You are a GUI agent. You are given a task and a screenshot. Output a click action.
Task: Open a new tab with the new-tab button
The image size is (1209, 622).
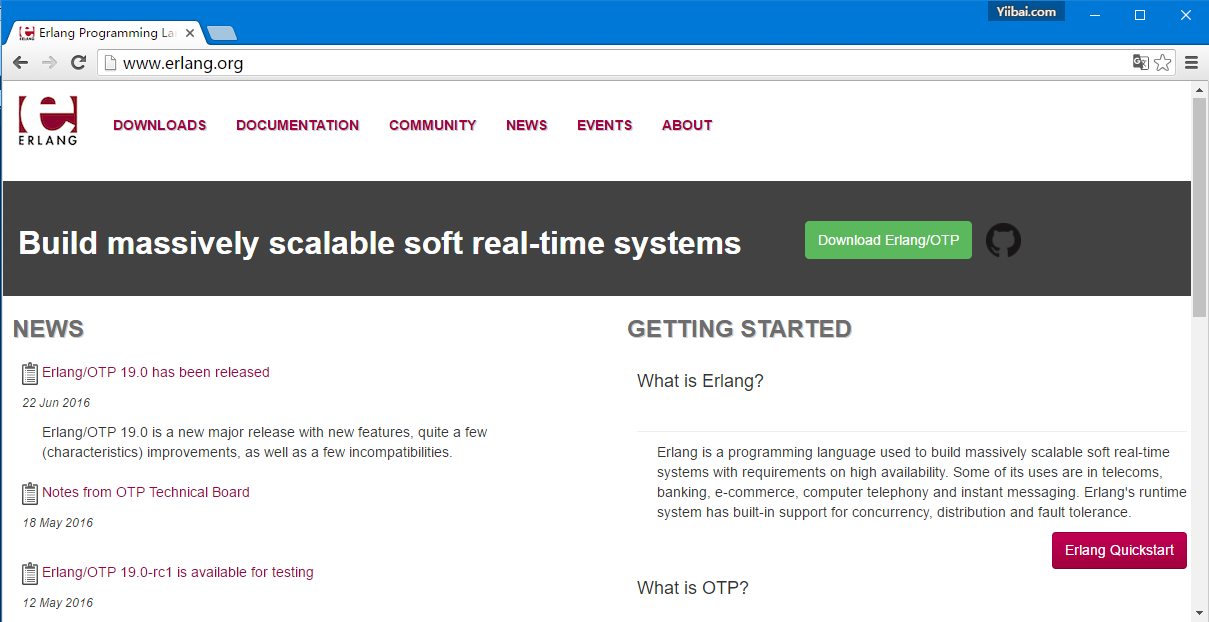(x=222, y=33)
